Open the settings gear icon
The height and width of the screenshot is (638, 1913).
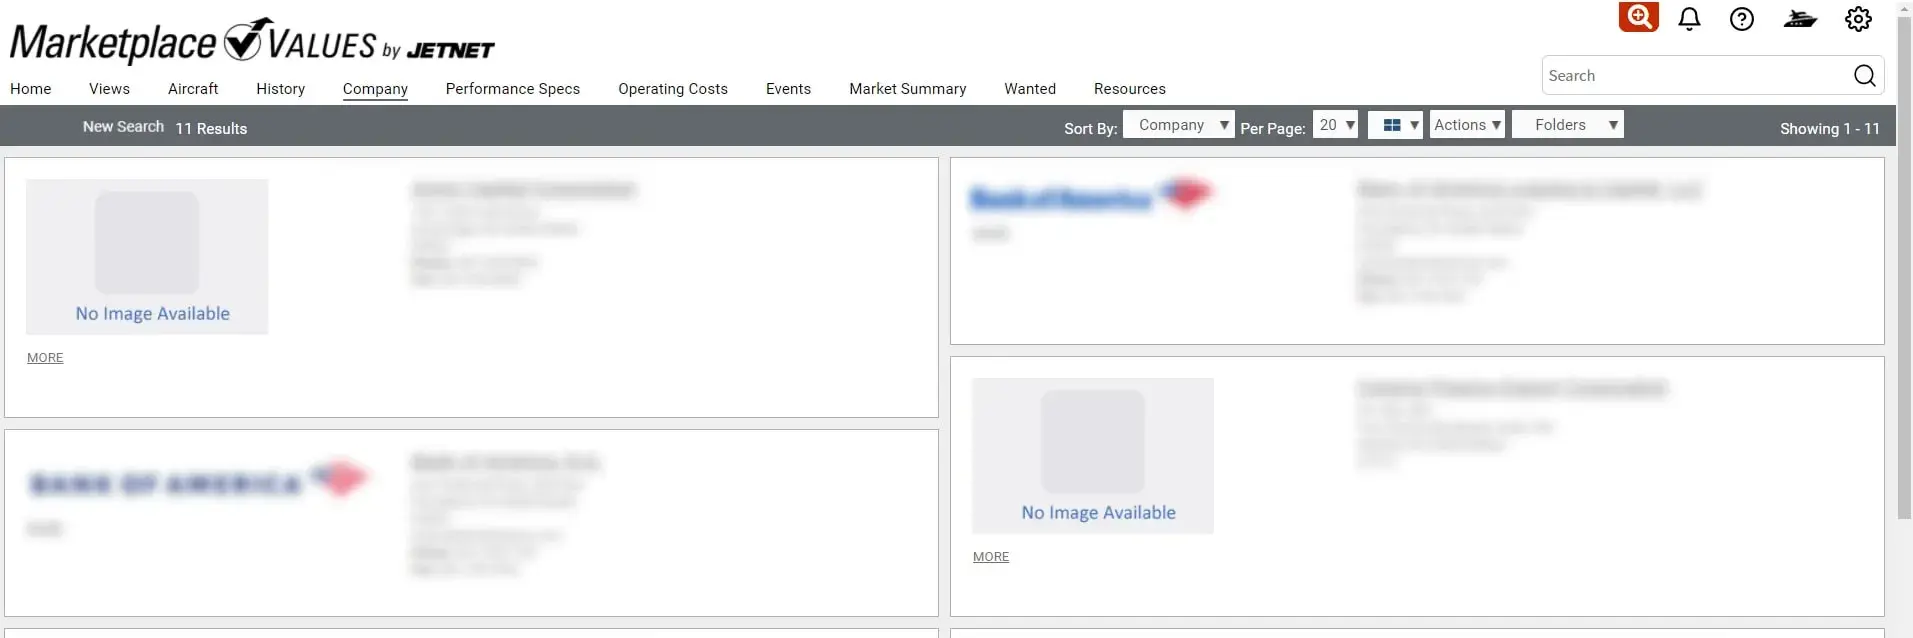click(1857, 19)
